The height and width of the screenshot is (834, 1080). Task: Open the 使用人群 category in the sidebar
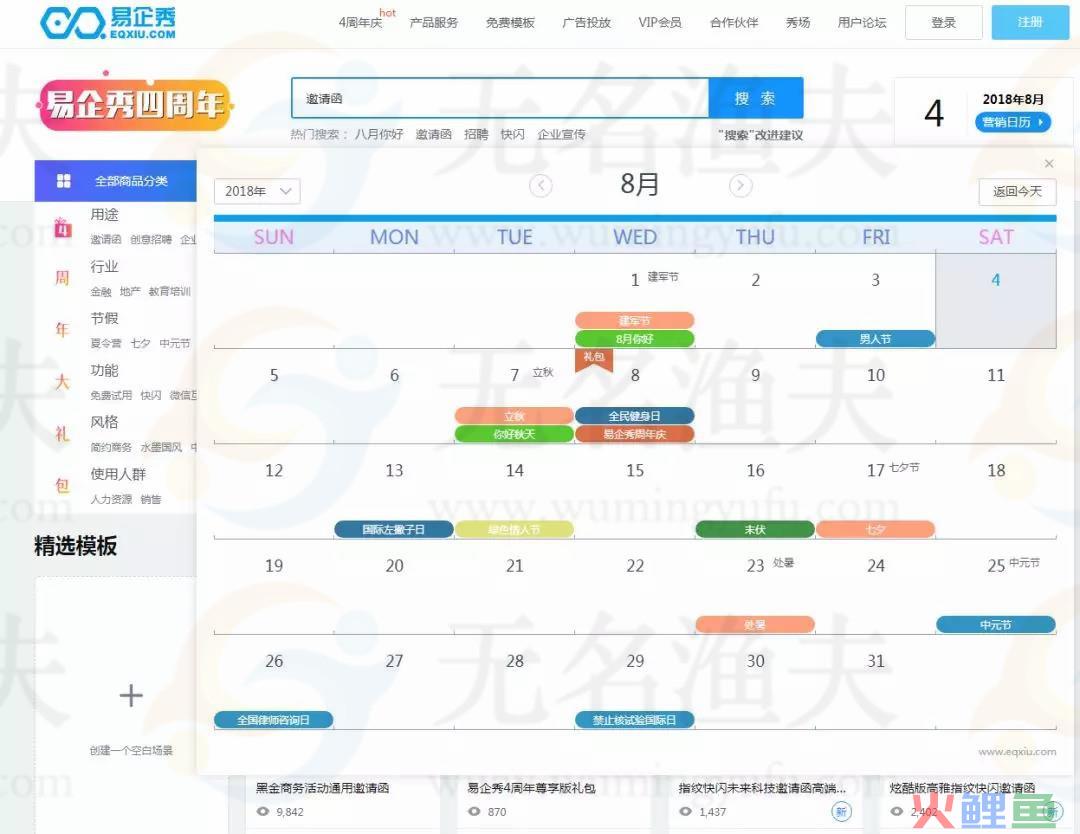(x=118, y=474)
